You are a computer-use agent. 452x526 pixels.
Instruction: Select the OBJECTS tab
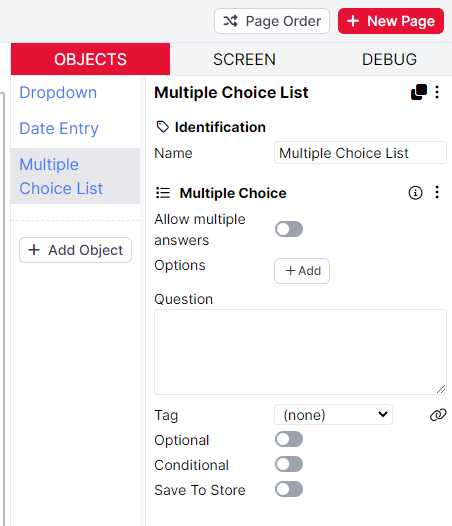91,59
